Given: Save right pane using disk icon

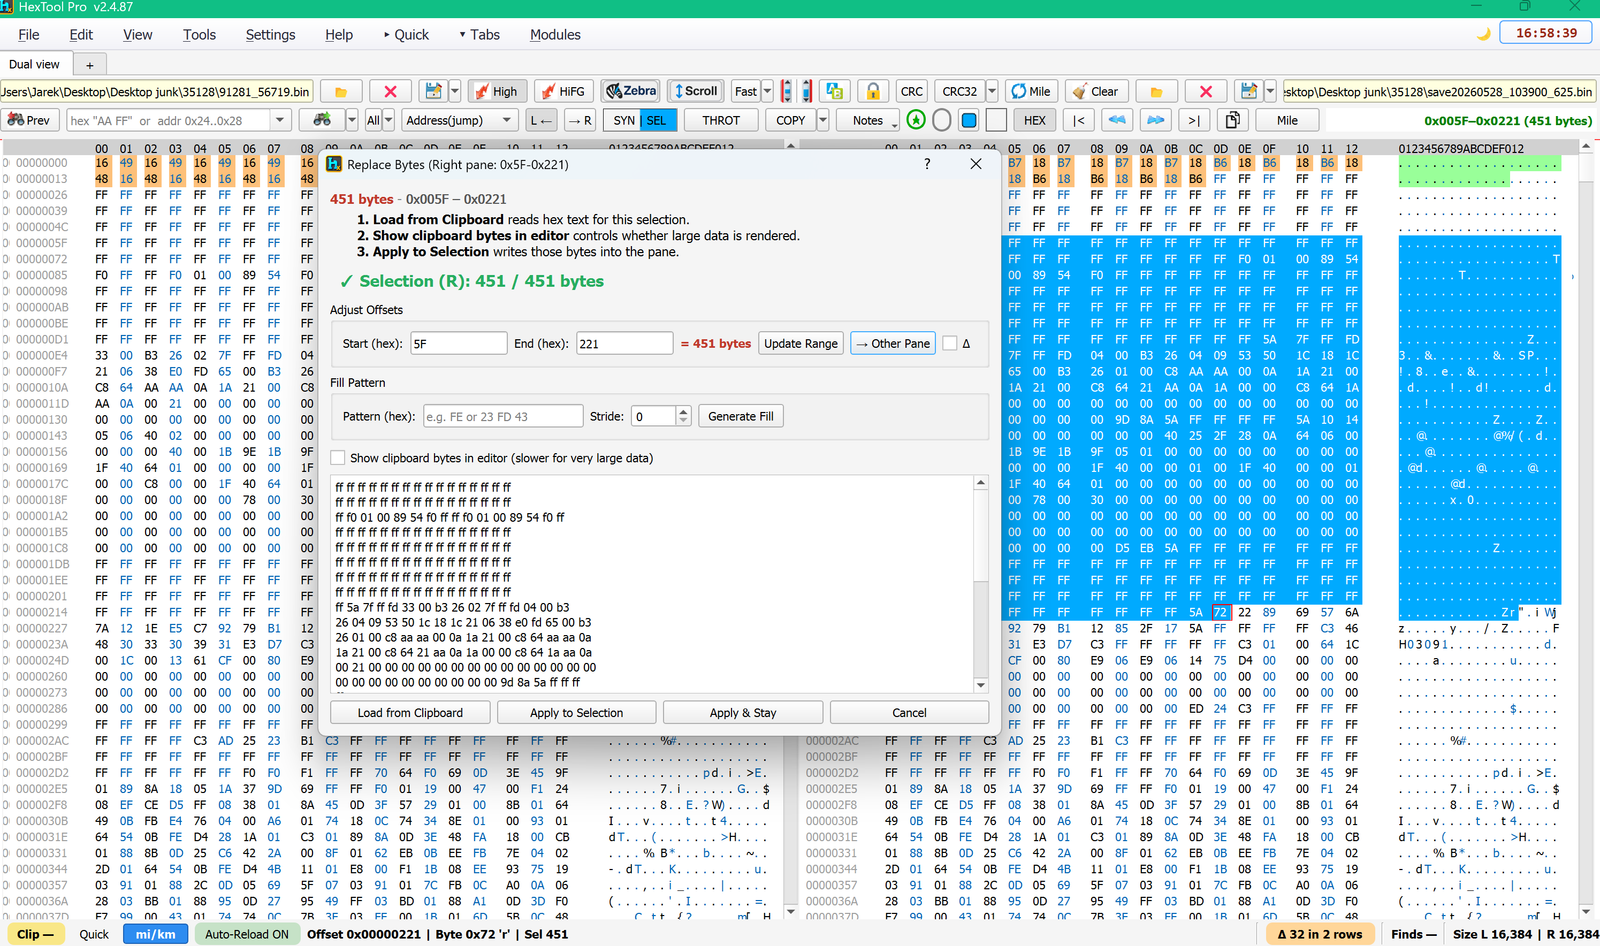Looking at the screenshot, I should pyautogui.click(x=1248, y=91).
